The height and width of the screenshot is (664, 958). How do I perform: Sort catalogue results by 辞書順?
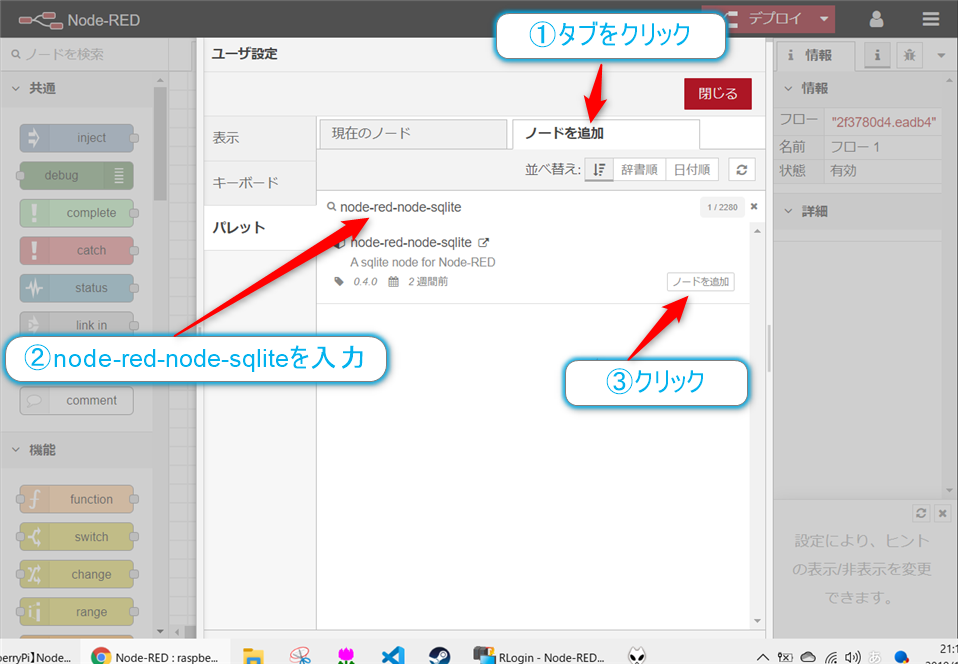click(x=639, y=169)
